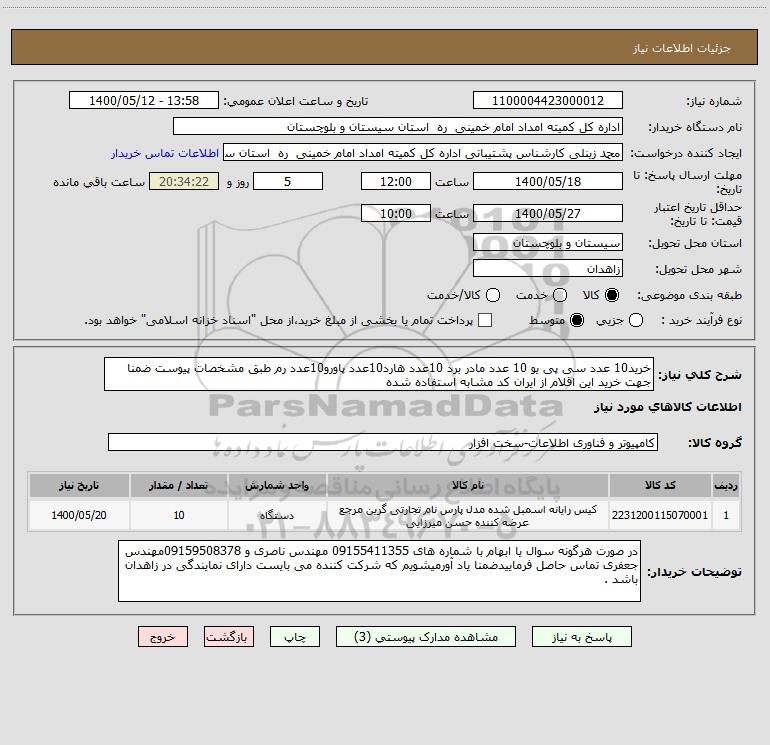Click the remaining days field showing 5
770x745 pixels.
pos(288,181)
